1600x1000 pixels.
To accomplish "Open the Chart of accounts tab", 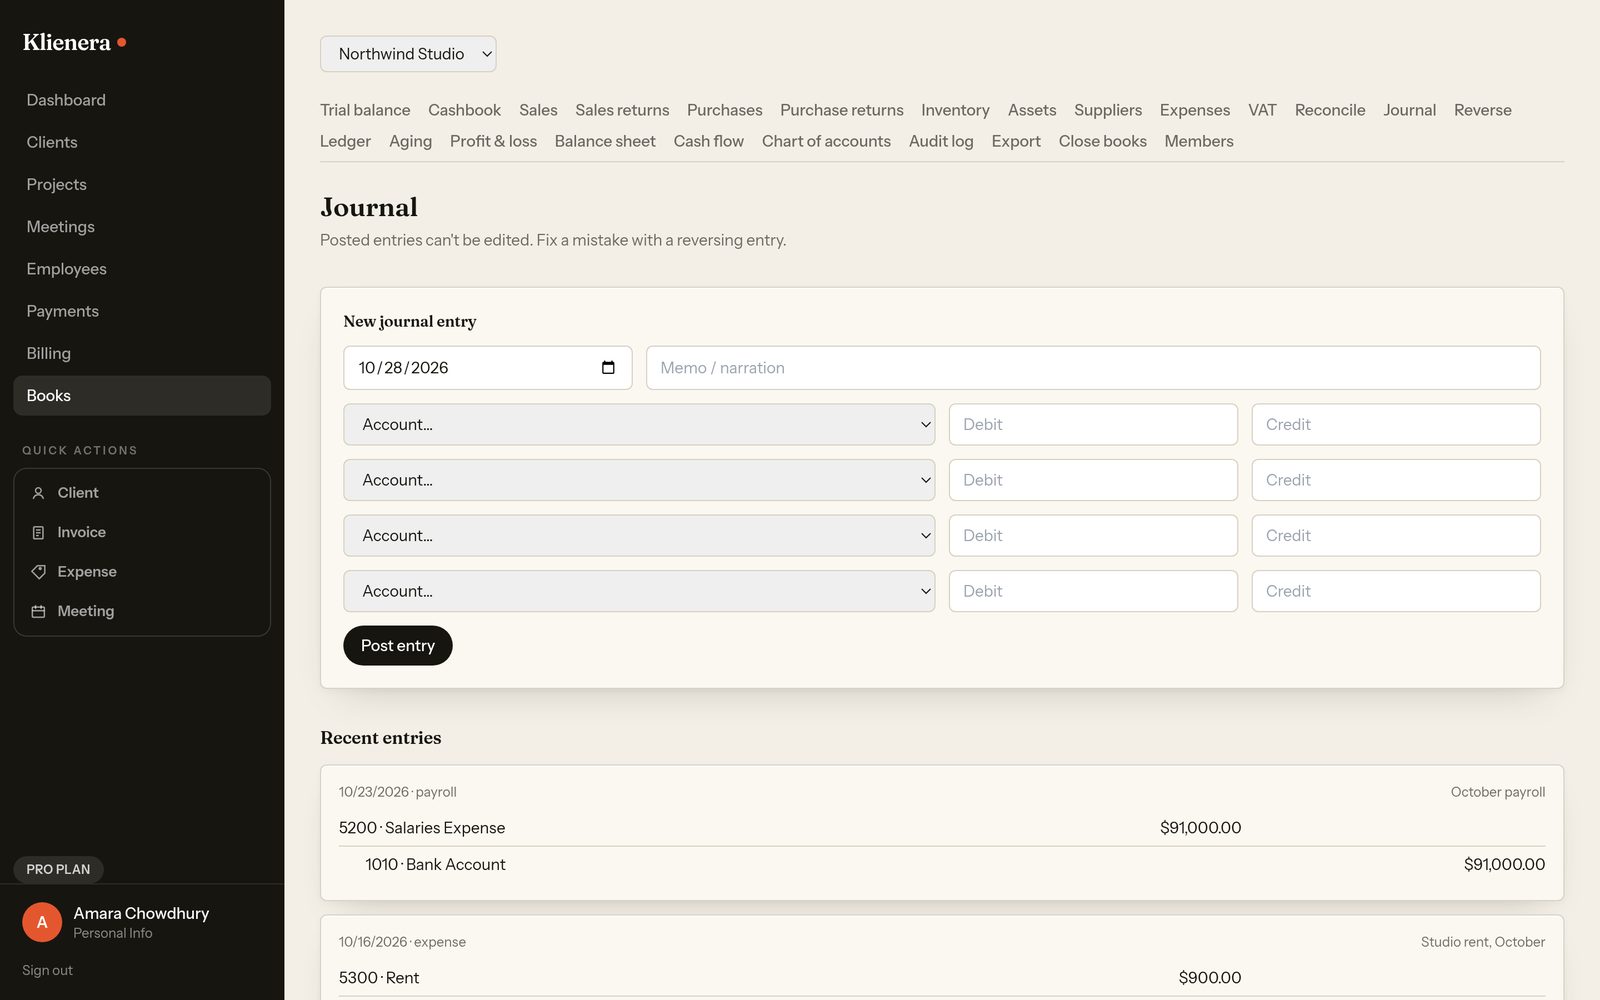I will 826,141.
